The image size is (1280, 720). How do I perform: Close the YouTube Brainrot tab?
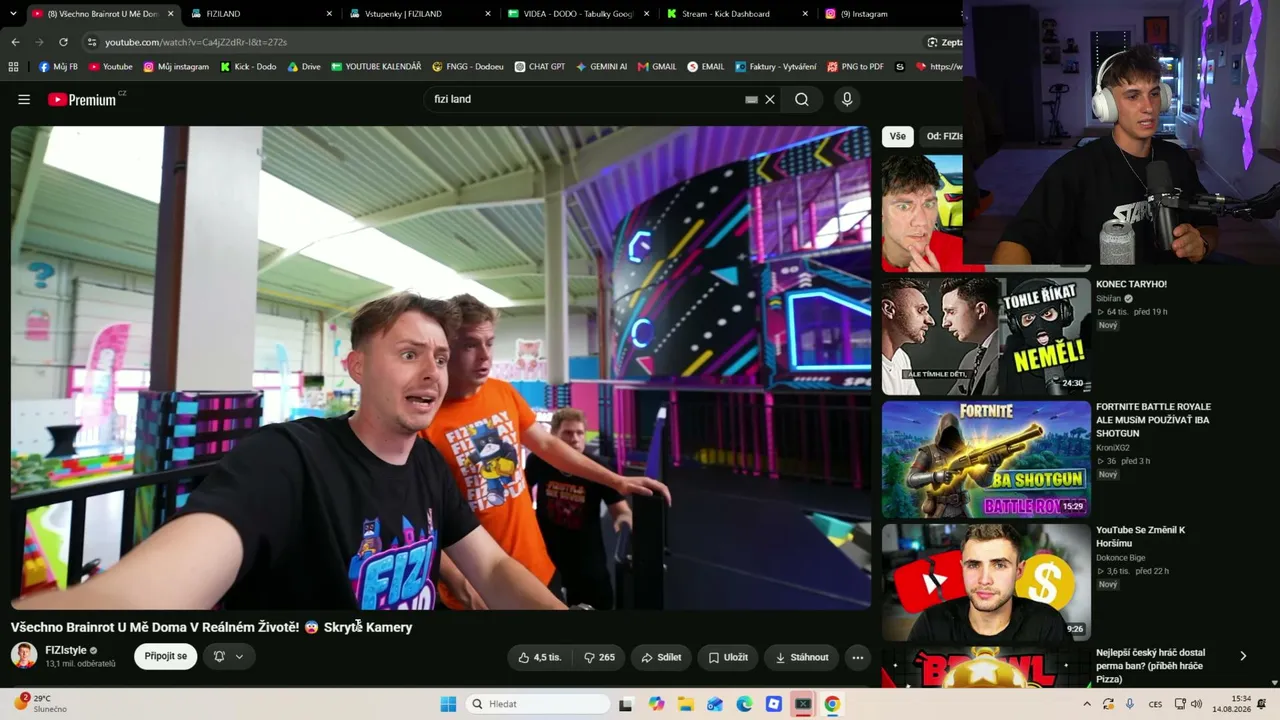[x=170, y=14]
